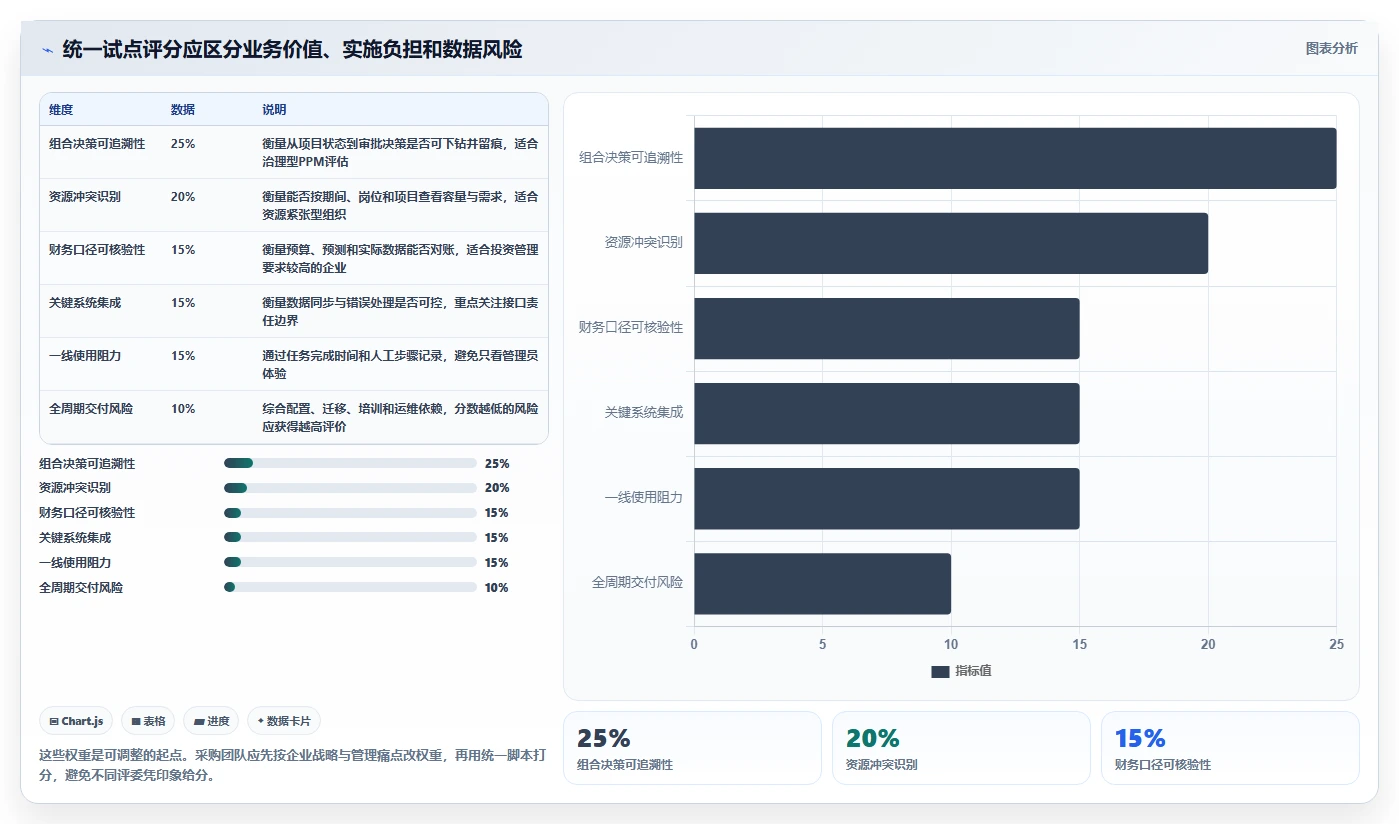The width and height of the screenshot is (1399, 824).
Task: Click the 关键系统集成 chart bar
Action: 887,413
